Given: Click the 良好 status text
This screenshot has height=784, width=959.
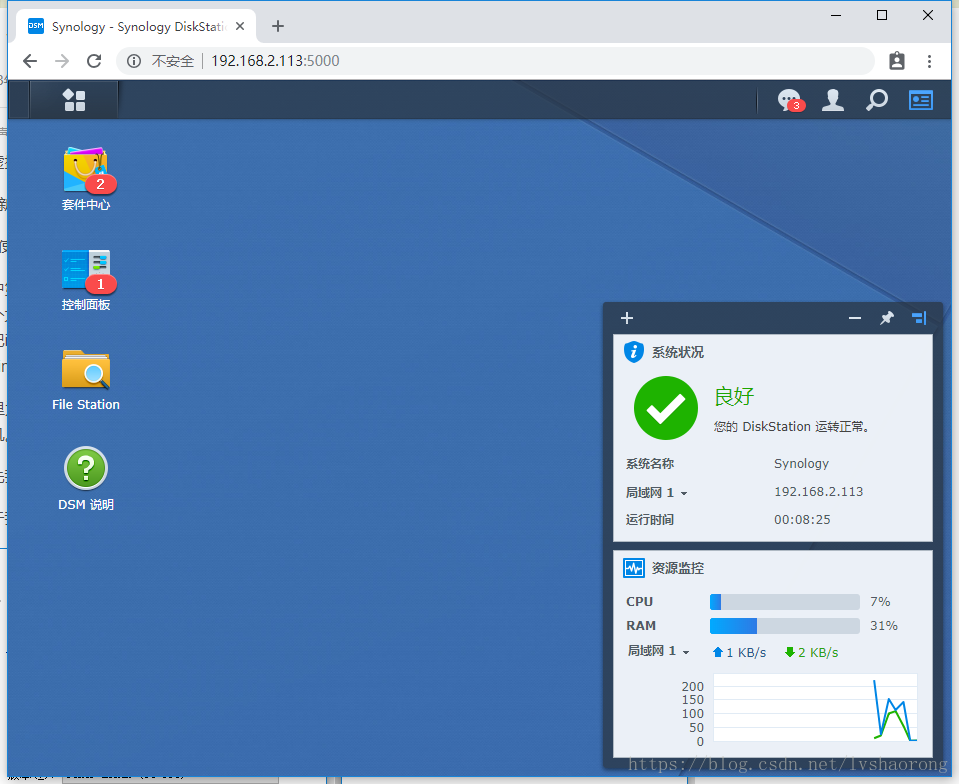Looking at the screenshot, I should (x=735, y=396).
